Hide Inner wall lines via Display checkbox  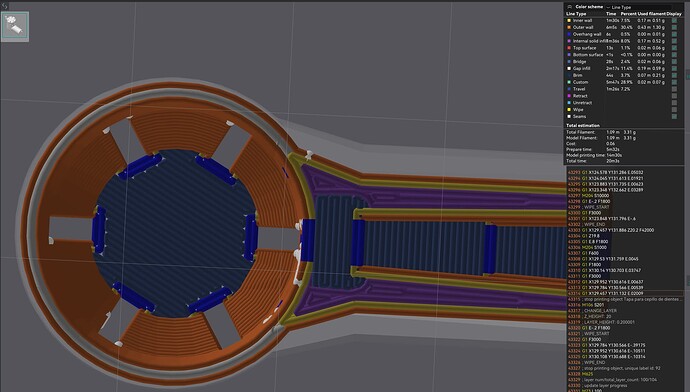coord(674,20)
